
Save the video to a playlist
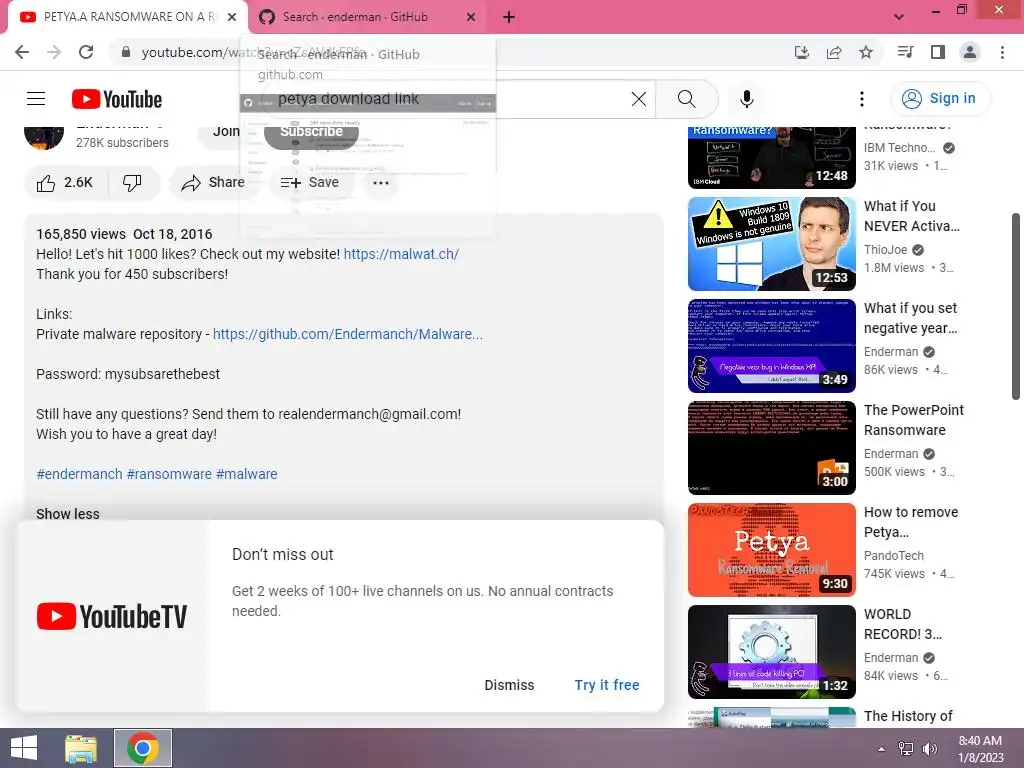[310, 183]
